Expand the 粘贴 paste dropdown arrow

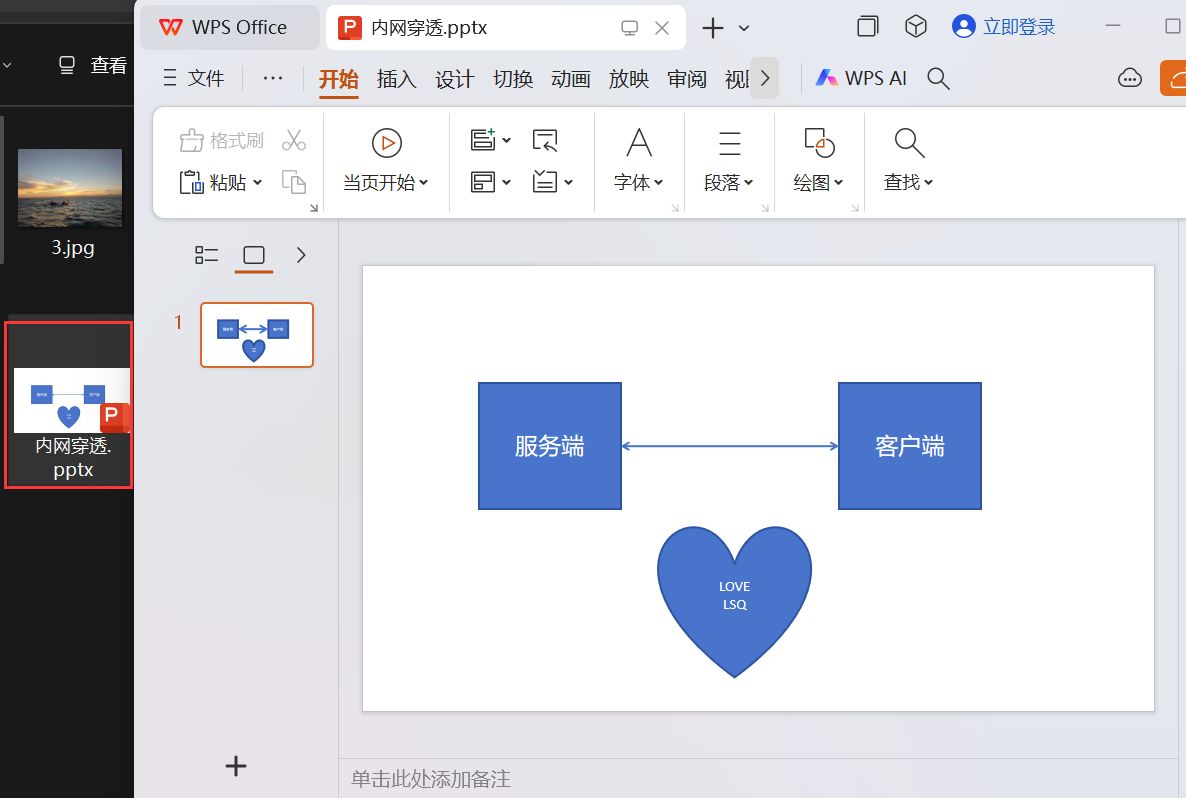[258, 184]
